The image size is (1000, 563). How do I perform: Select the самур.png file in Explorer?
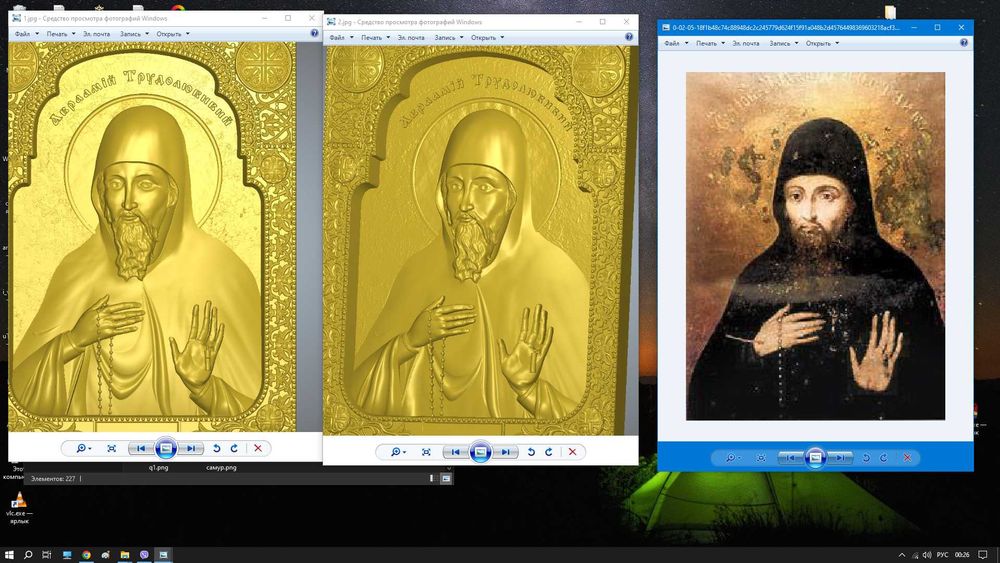(221, 467)
